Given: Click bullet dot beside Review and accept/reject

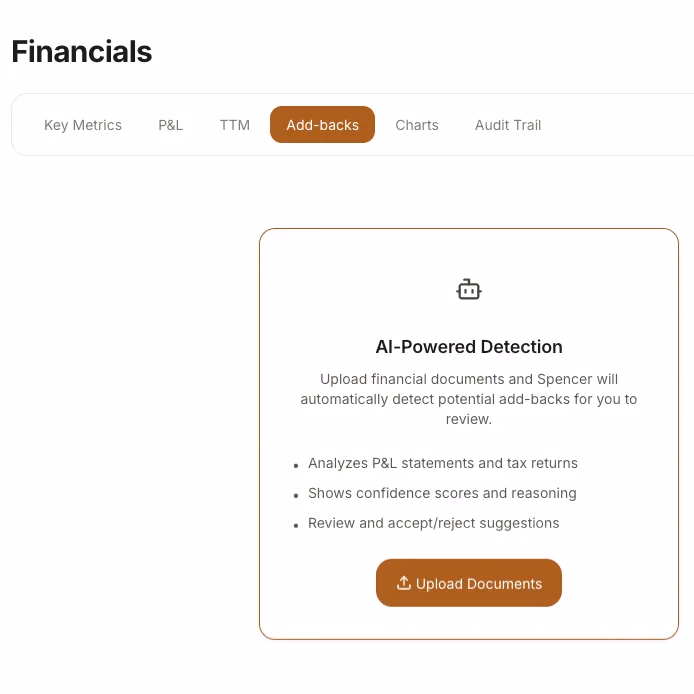Looking at the screenshot, I should [x=296, y=526].
